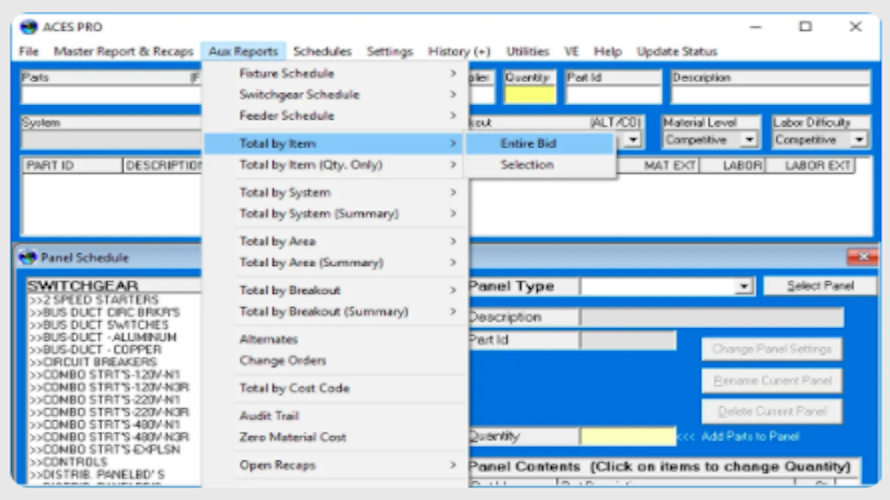Open the History (+) menu
This screenshot has width=890, height=500.
[x=459, y=52]
